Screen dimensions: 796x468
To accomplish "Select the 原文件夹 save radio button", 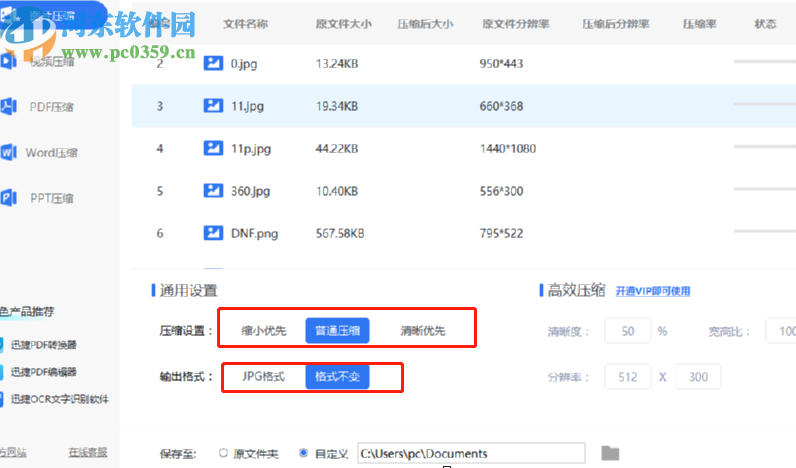I will pos(223,453).
